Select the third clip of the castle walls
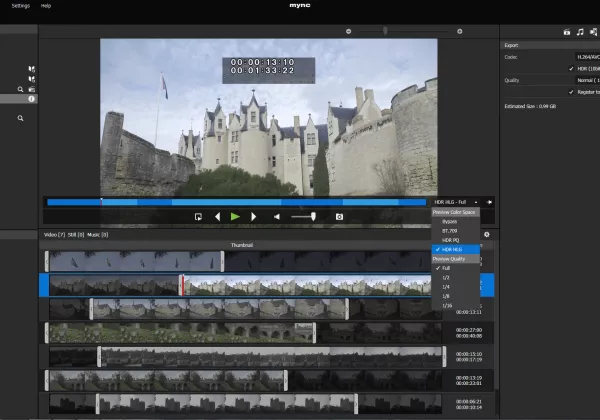 tap(245, 309)
